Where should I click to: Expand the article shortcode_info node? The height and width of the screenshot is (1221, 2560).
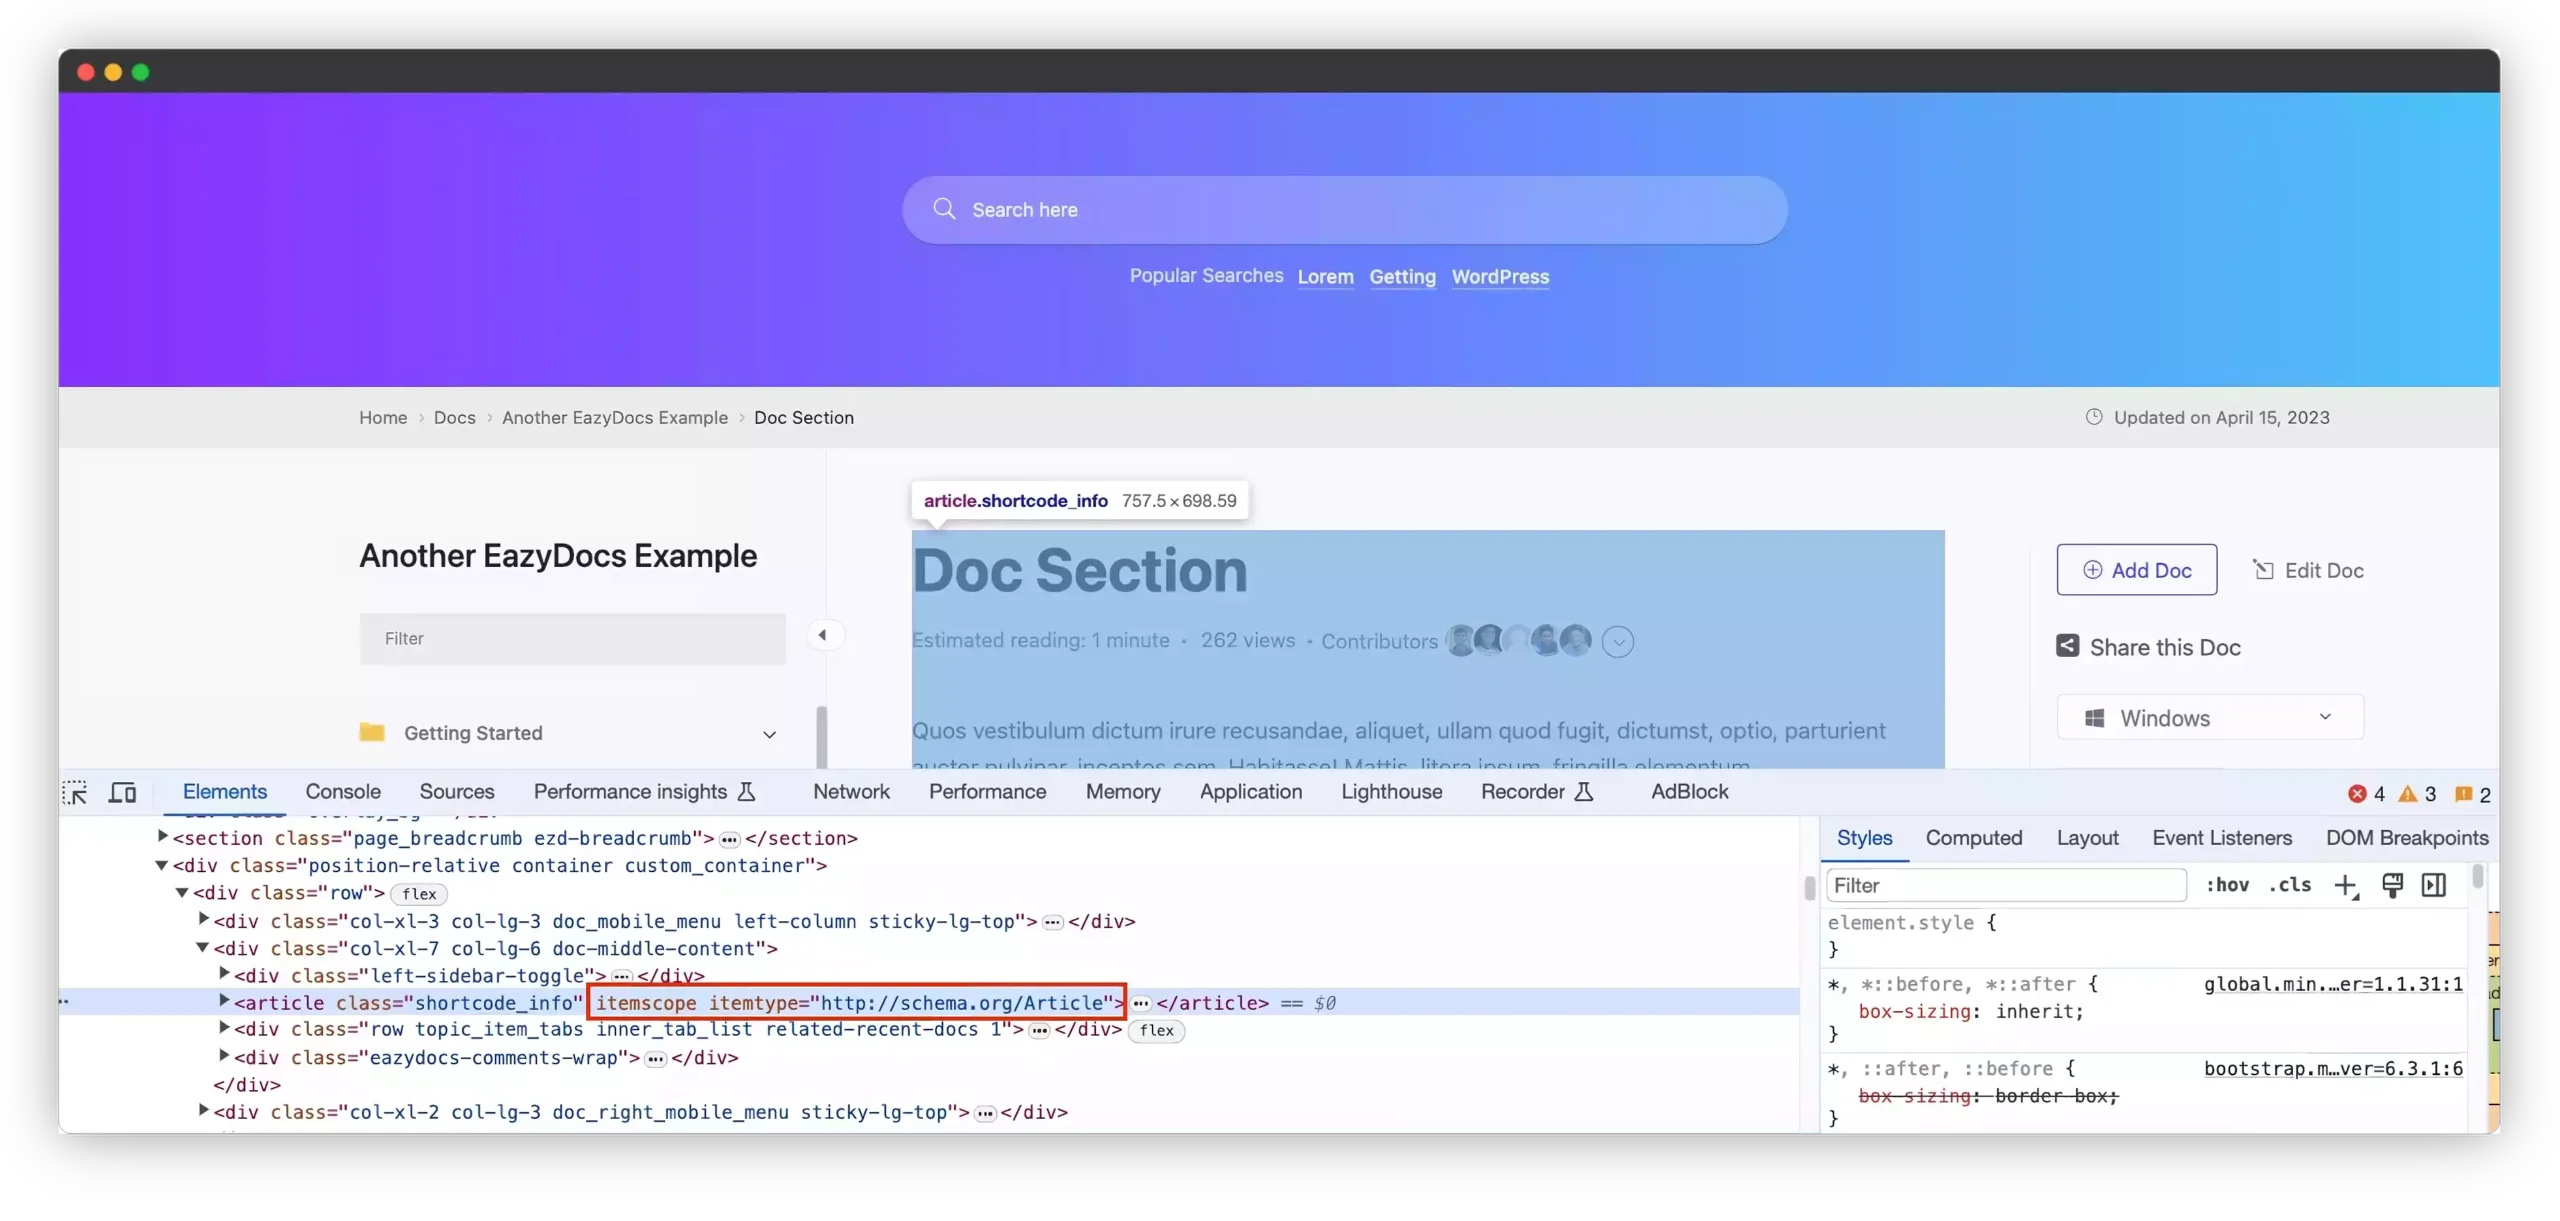[224, 1000]
